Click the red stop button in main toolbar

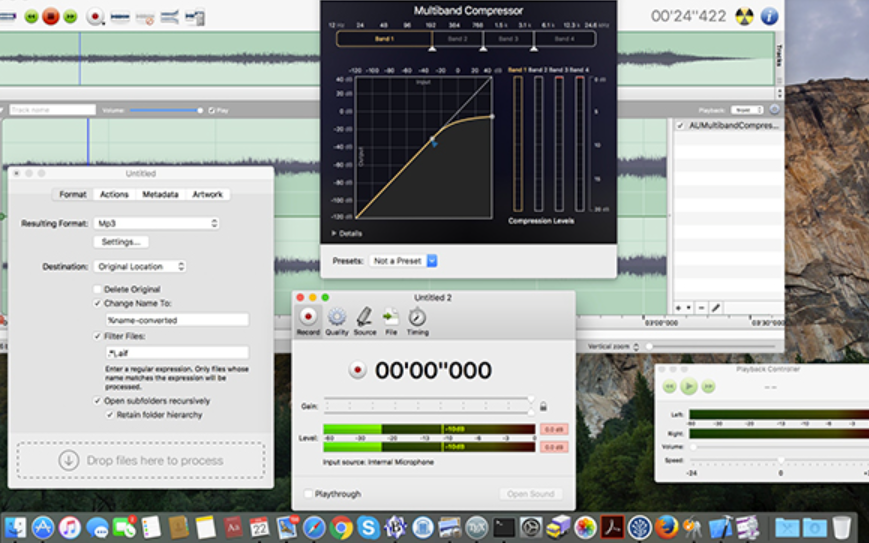[50, 17]
